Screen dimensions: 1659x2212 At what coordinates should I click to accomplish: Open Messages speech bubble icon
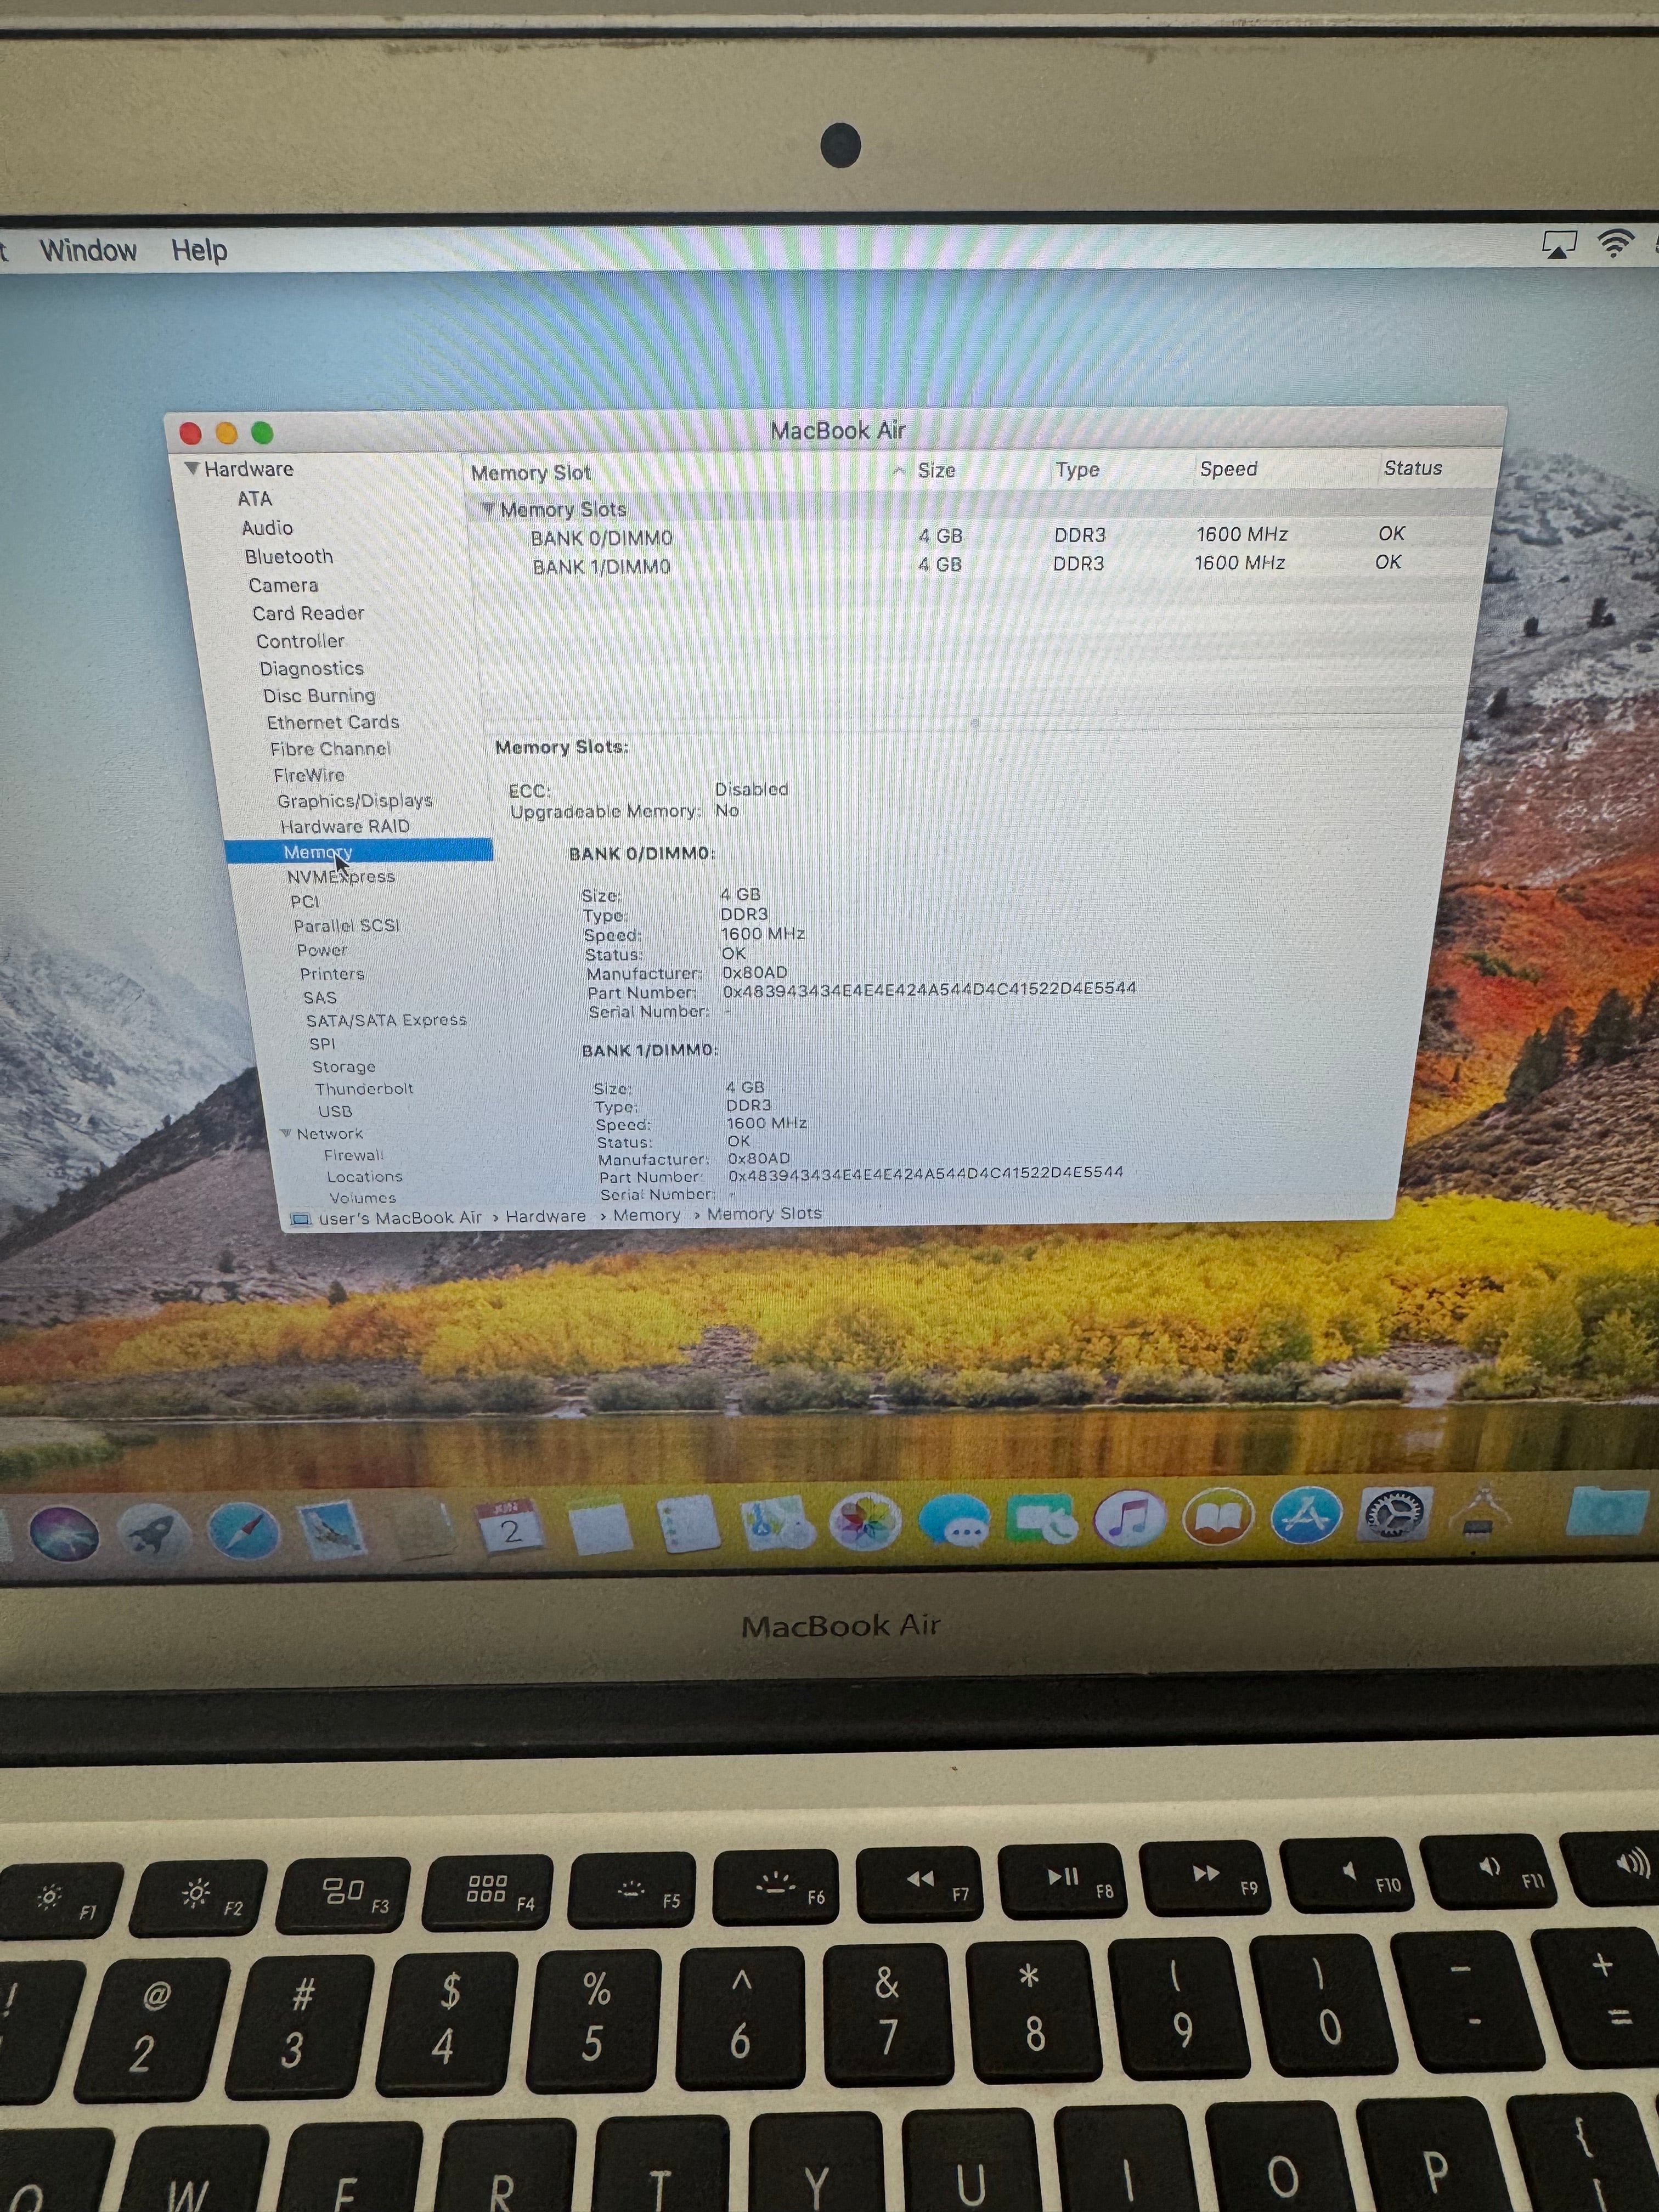tap(954, 1520)
